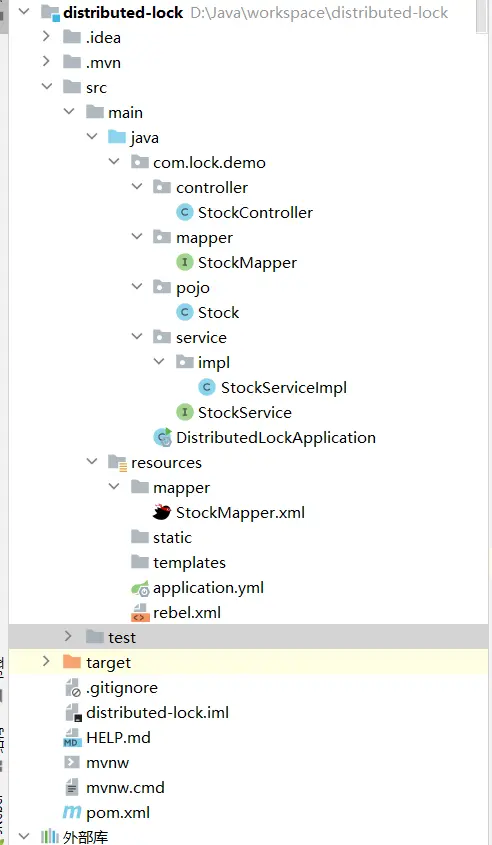
Task: Click the DistributedLockApplication run-class icon
Action: (162, 437)
